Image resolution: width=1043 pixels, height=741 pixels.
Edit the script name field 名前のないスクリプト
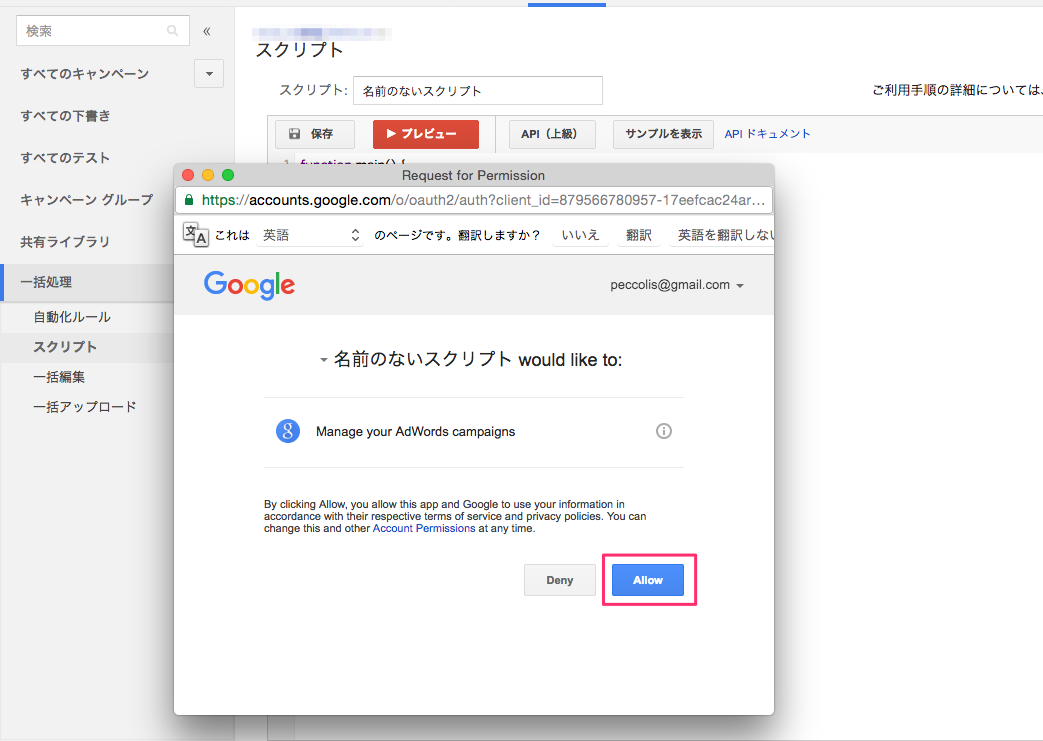(478, 90)
